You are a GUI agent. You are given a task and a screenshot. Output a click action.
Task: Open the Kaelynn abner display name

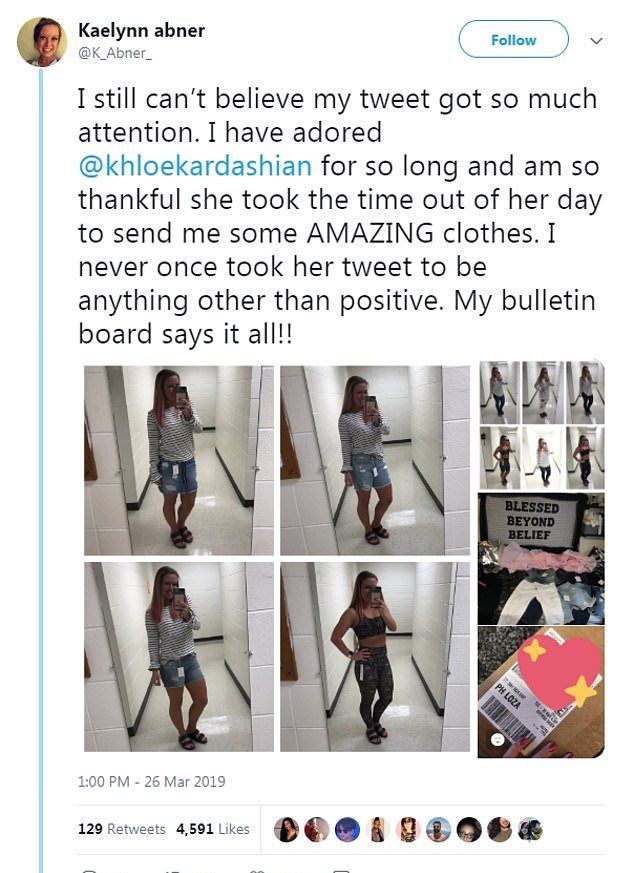tap(141, 30)
